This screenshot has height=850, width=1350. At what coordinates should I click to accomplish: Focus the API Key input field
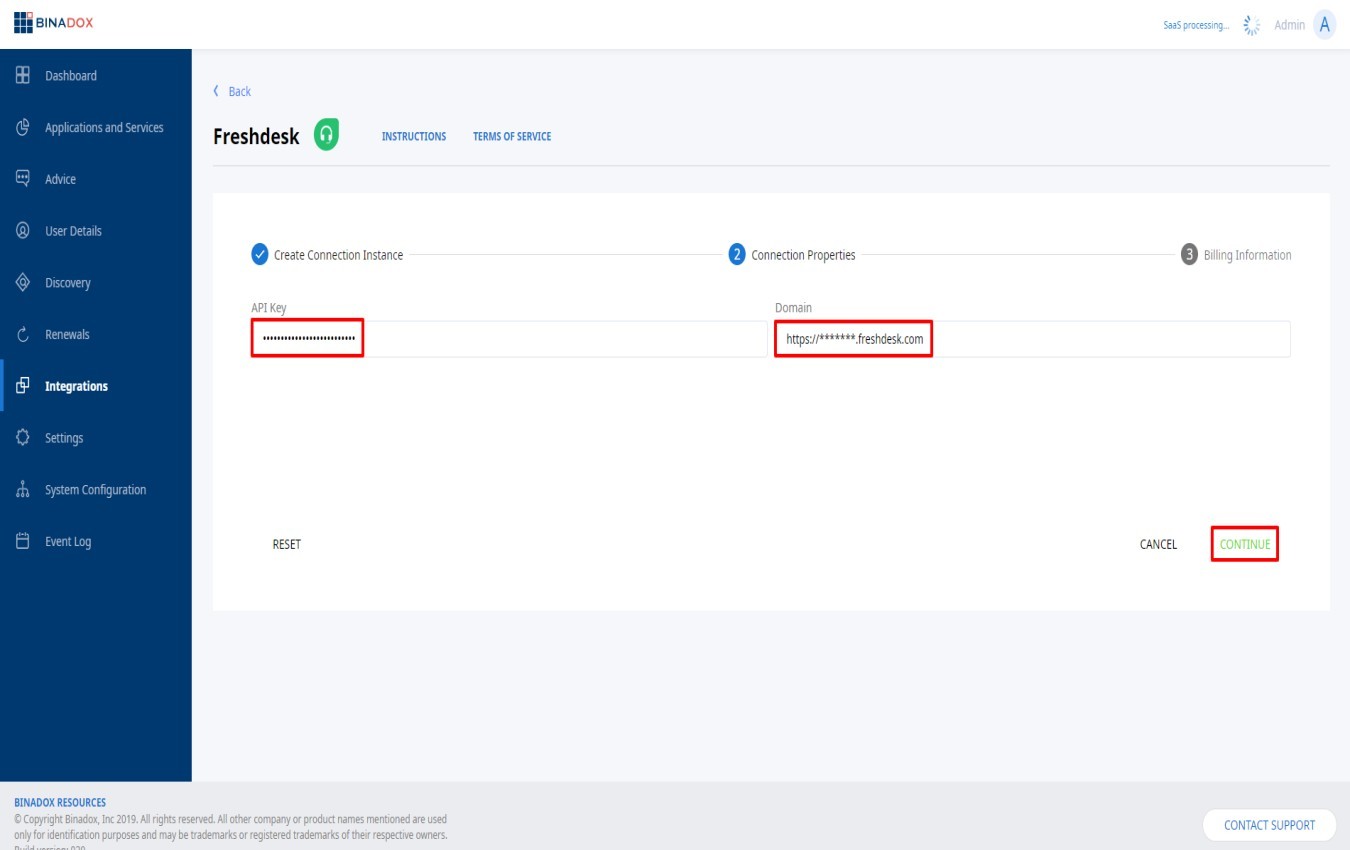pos(509,339)
